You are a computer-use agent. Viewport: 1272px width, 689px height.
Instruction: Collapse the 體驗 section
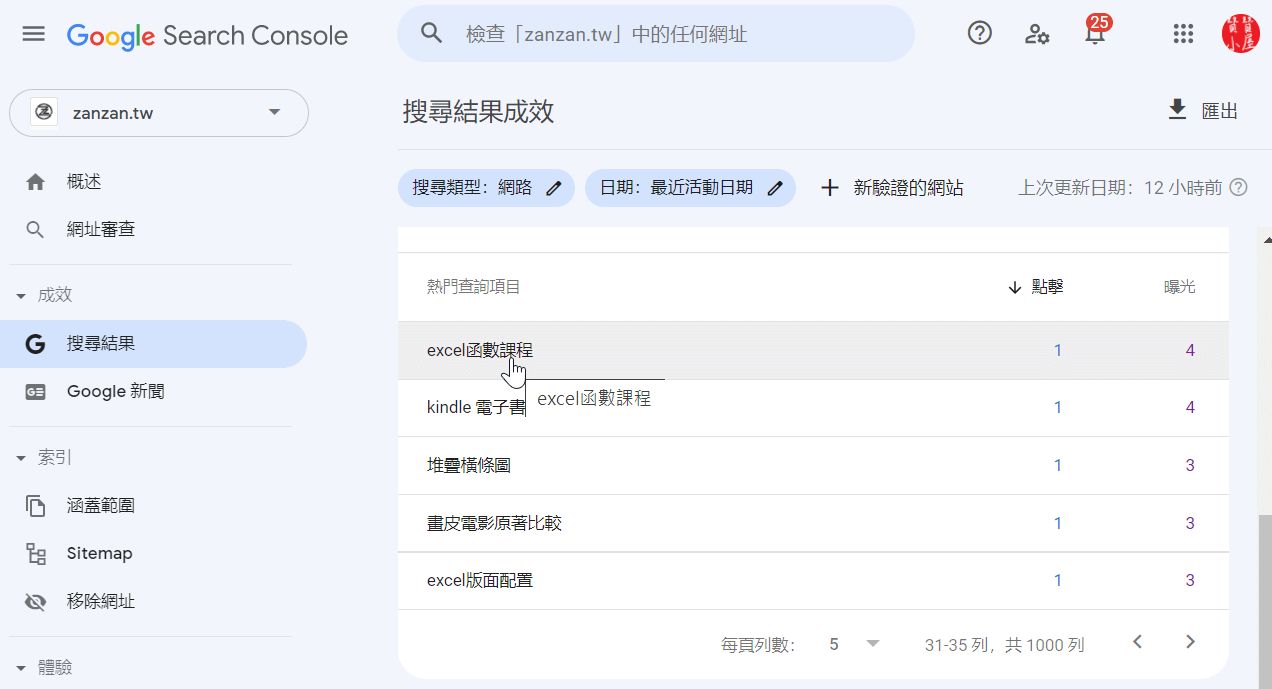point(44,668)
